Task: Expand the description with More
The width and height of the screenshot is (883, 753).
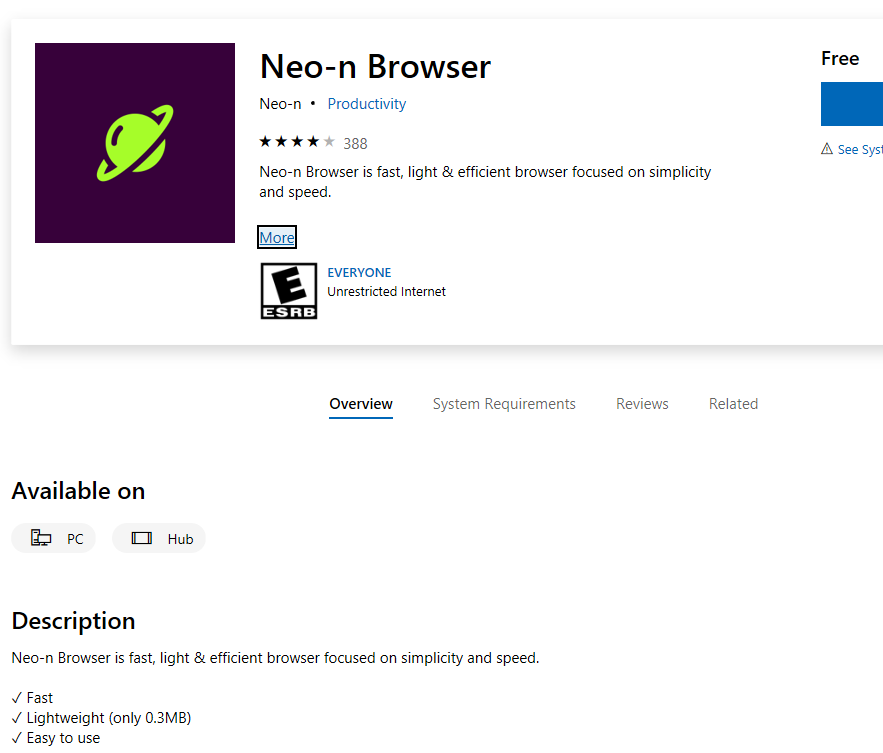Action: [277, 237]
